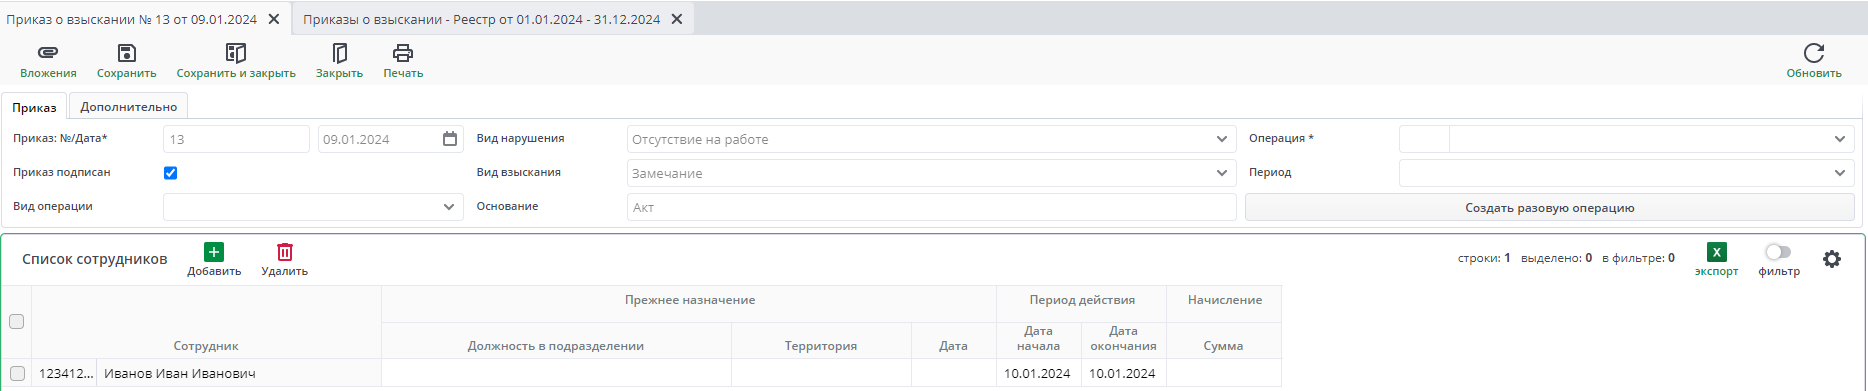
Task: Expand the Вид нарушения dropdown
Action: pos(1221,139)
